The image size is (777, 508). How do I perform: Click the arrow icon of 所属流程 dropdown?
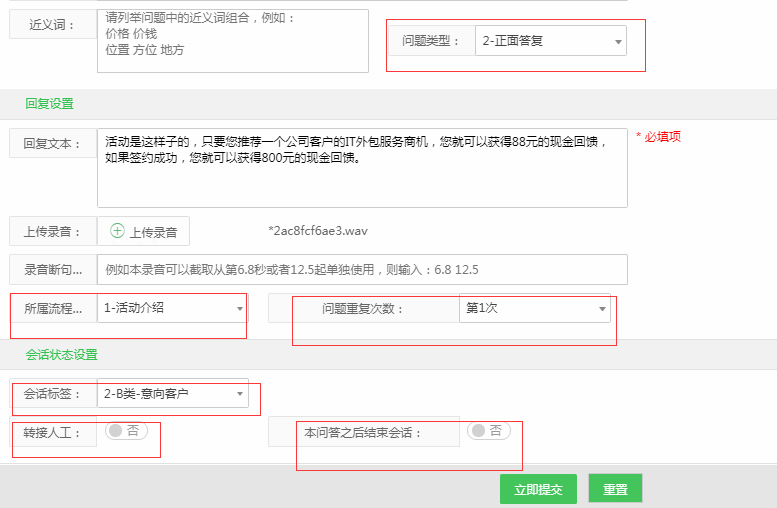(239, 309)
